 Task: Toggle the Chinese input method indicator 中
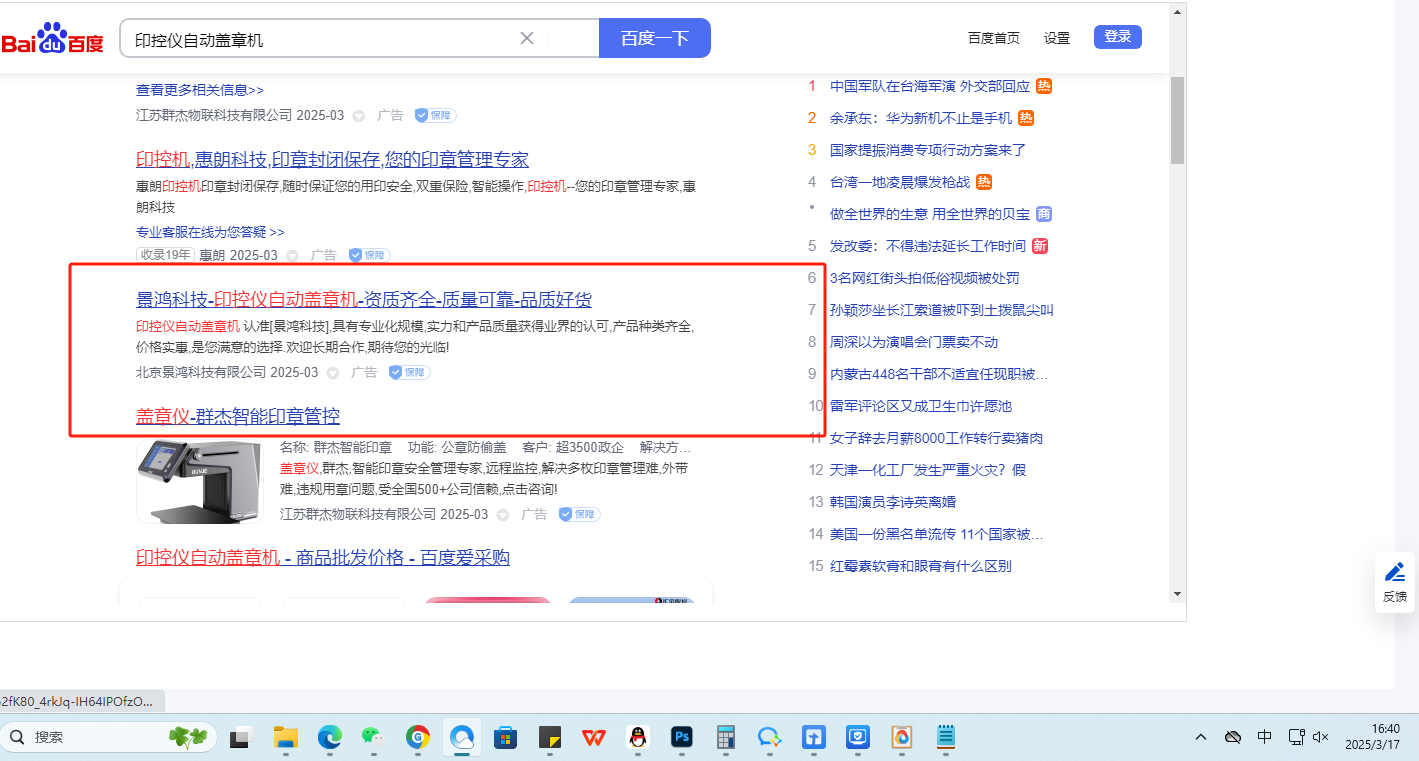1264,737
